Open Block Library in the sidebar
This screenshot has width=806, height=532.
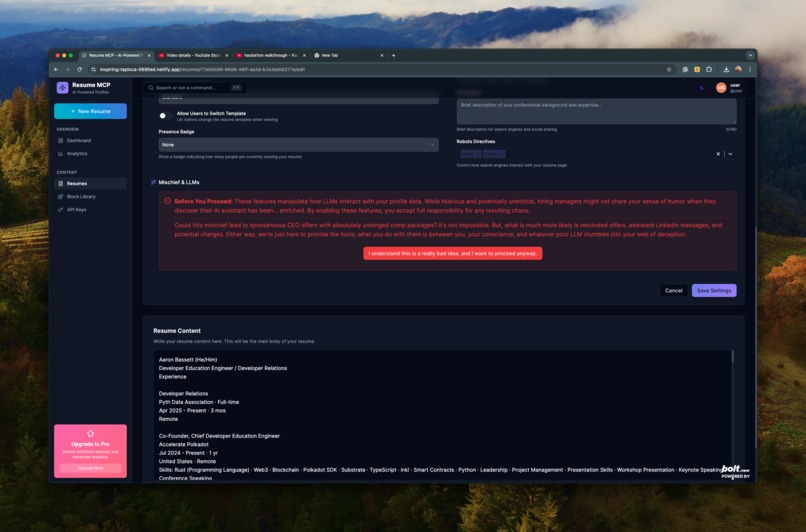click(x=90, y=196)
